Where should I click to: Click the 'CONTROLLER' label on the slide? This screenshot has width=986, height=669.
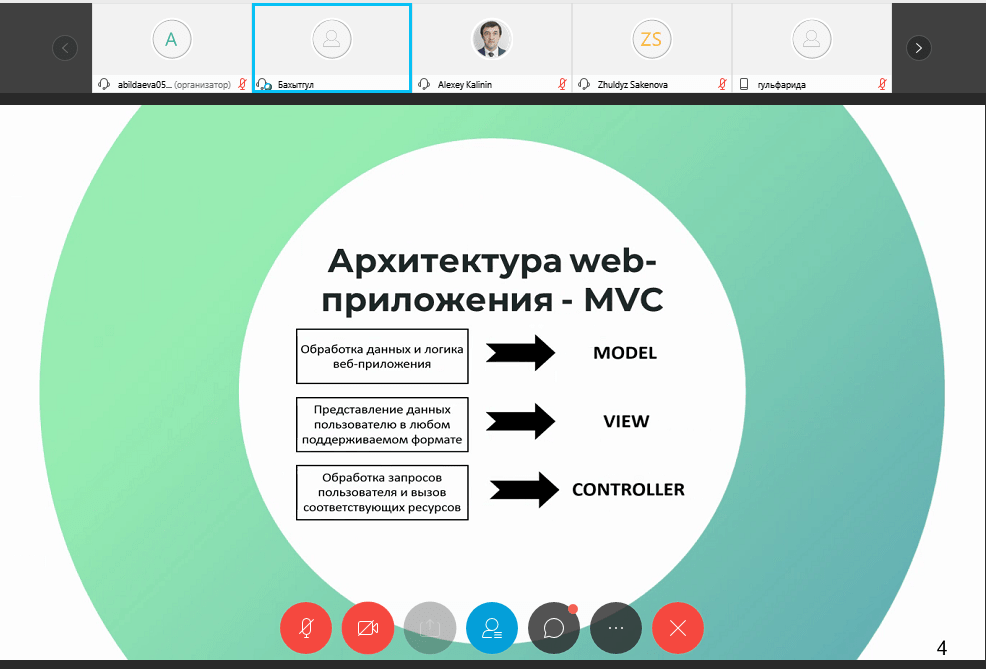pyautogui.click(x=628, y=489)
